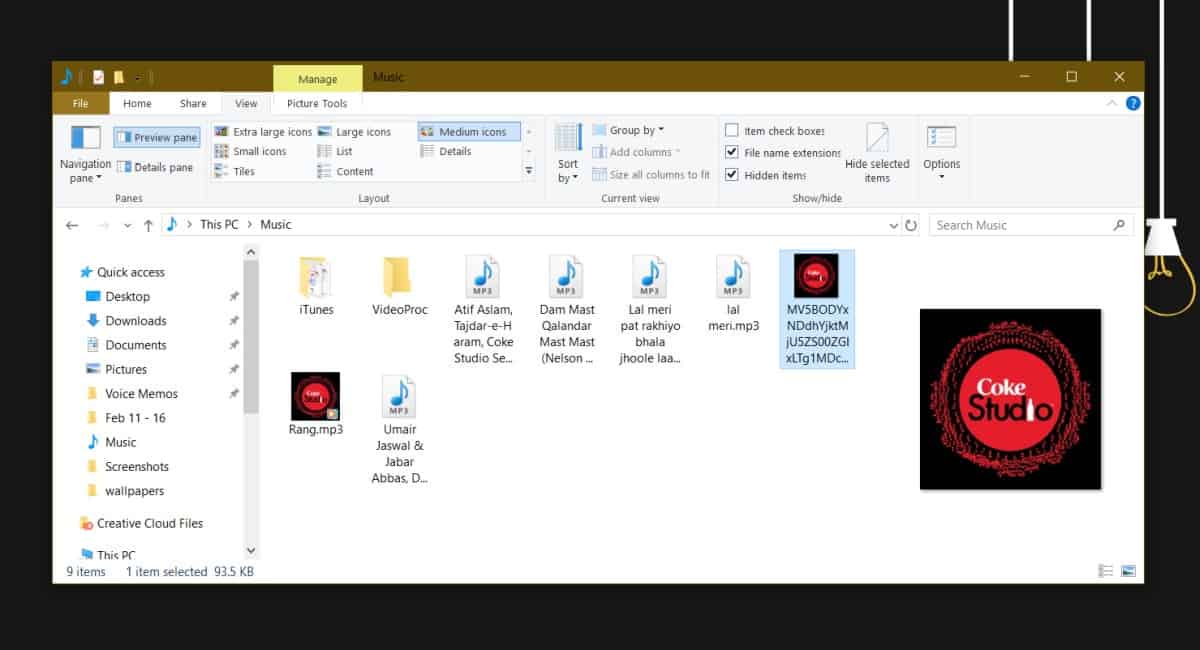The width and height of the screenshot is (1200, 650).
Task: Switch to details view in status bar
Action: (x=1106, y=572)
